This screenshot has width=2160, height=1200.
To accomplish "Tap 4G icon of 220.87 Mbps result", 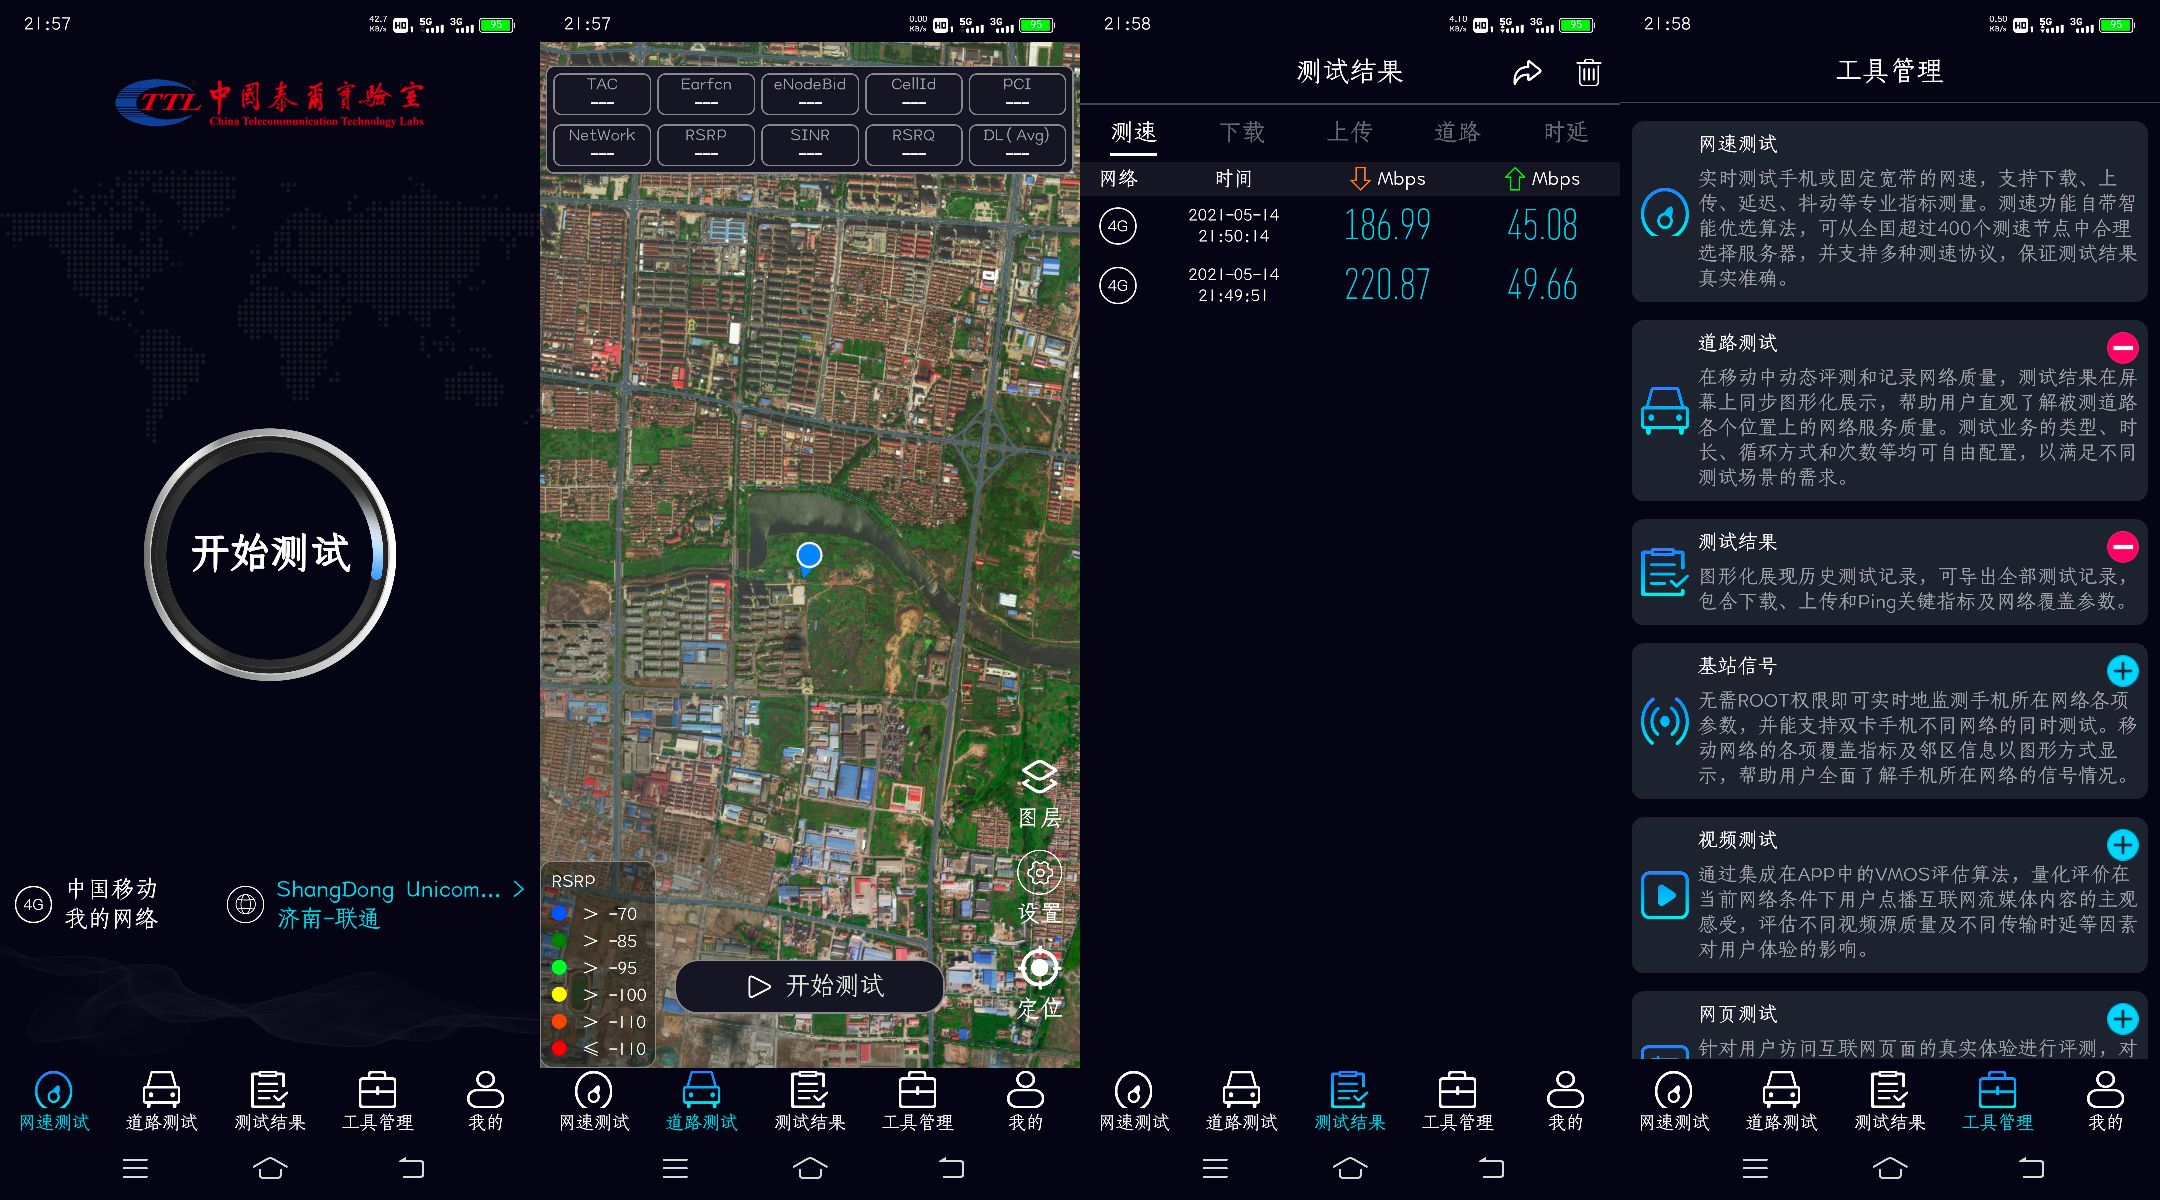I will pyautogui.click(x=1117, y=285).
